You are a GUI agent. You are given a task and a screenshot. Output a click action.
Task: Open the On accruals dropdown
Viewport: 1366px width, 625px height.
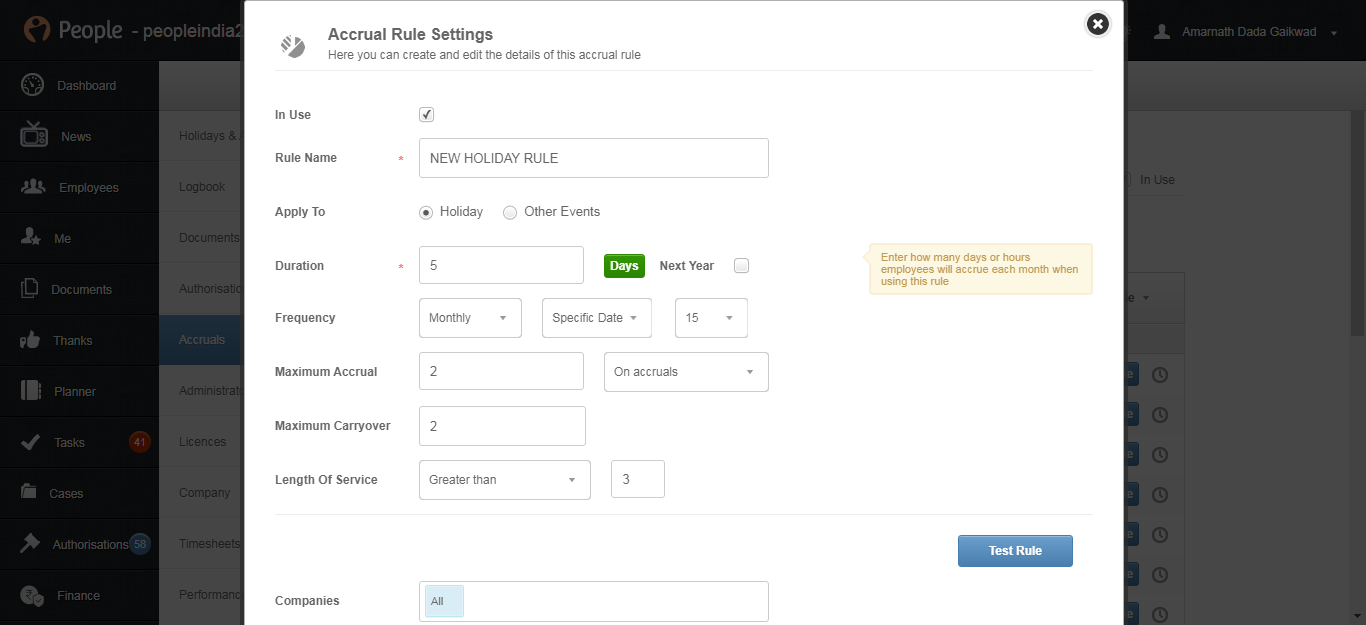coord(686,372)
